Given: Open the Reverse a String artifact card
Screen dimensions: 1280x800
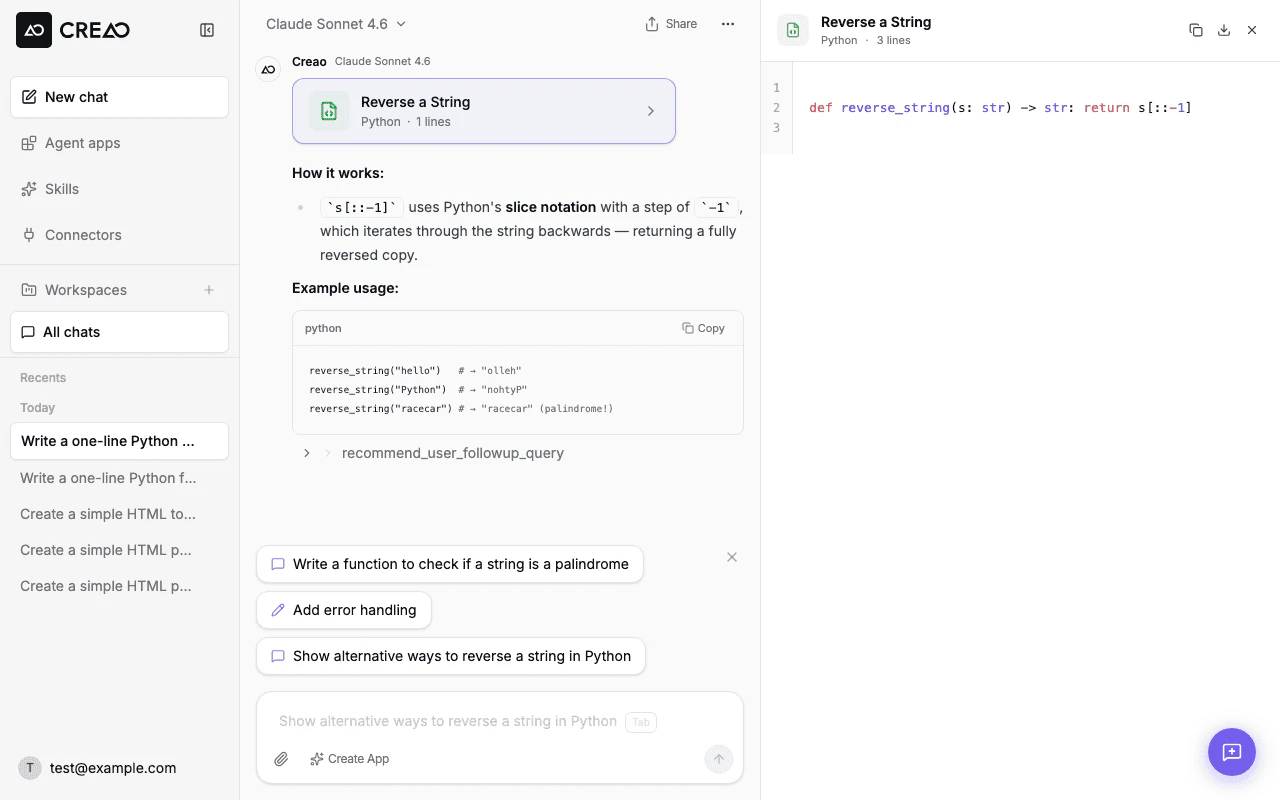Looking at the screenshot, I should click(x=484, y=111).
